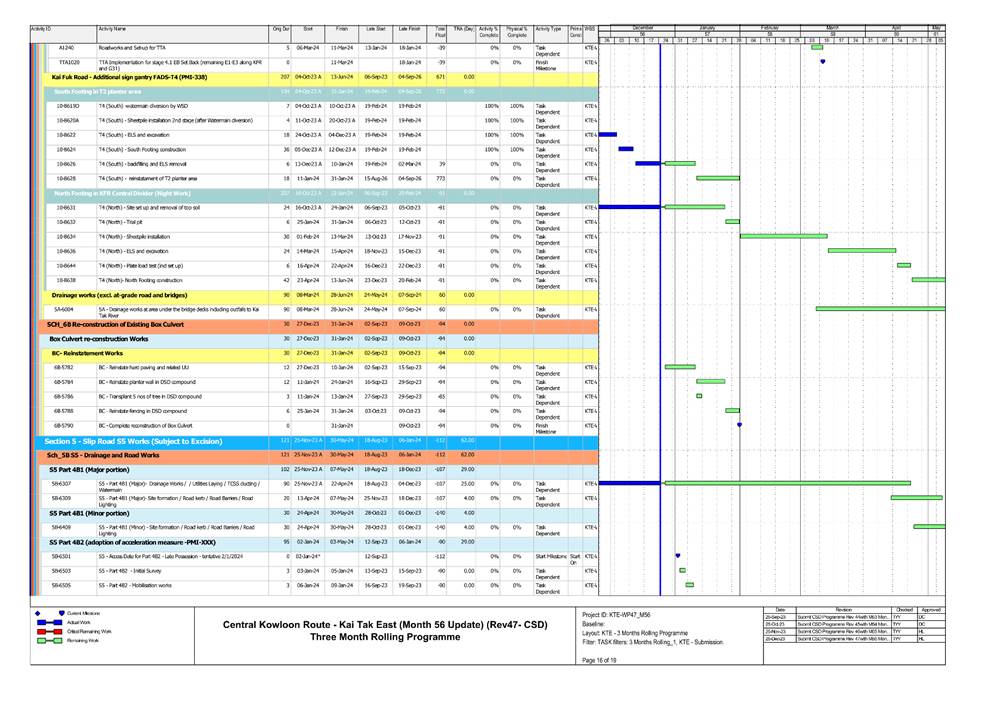1002x708 pixels.
Task: Click the 6B-5790 finish milestone marker
Action: click(739, 425)
